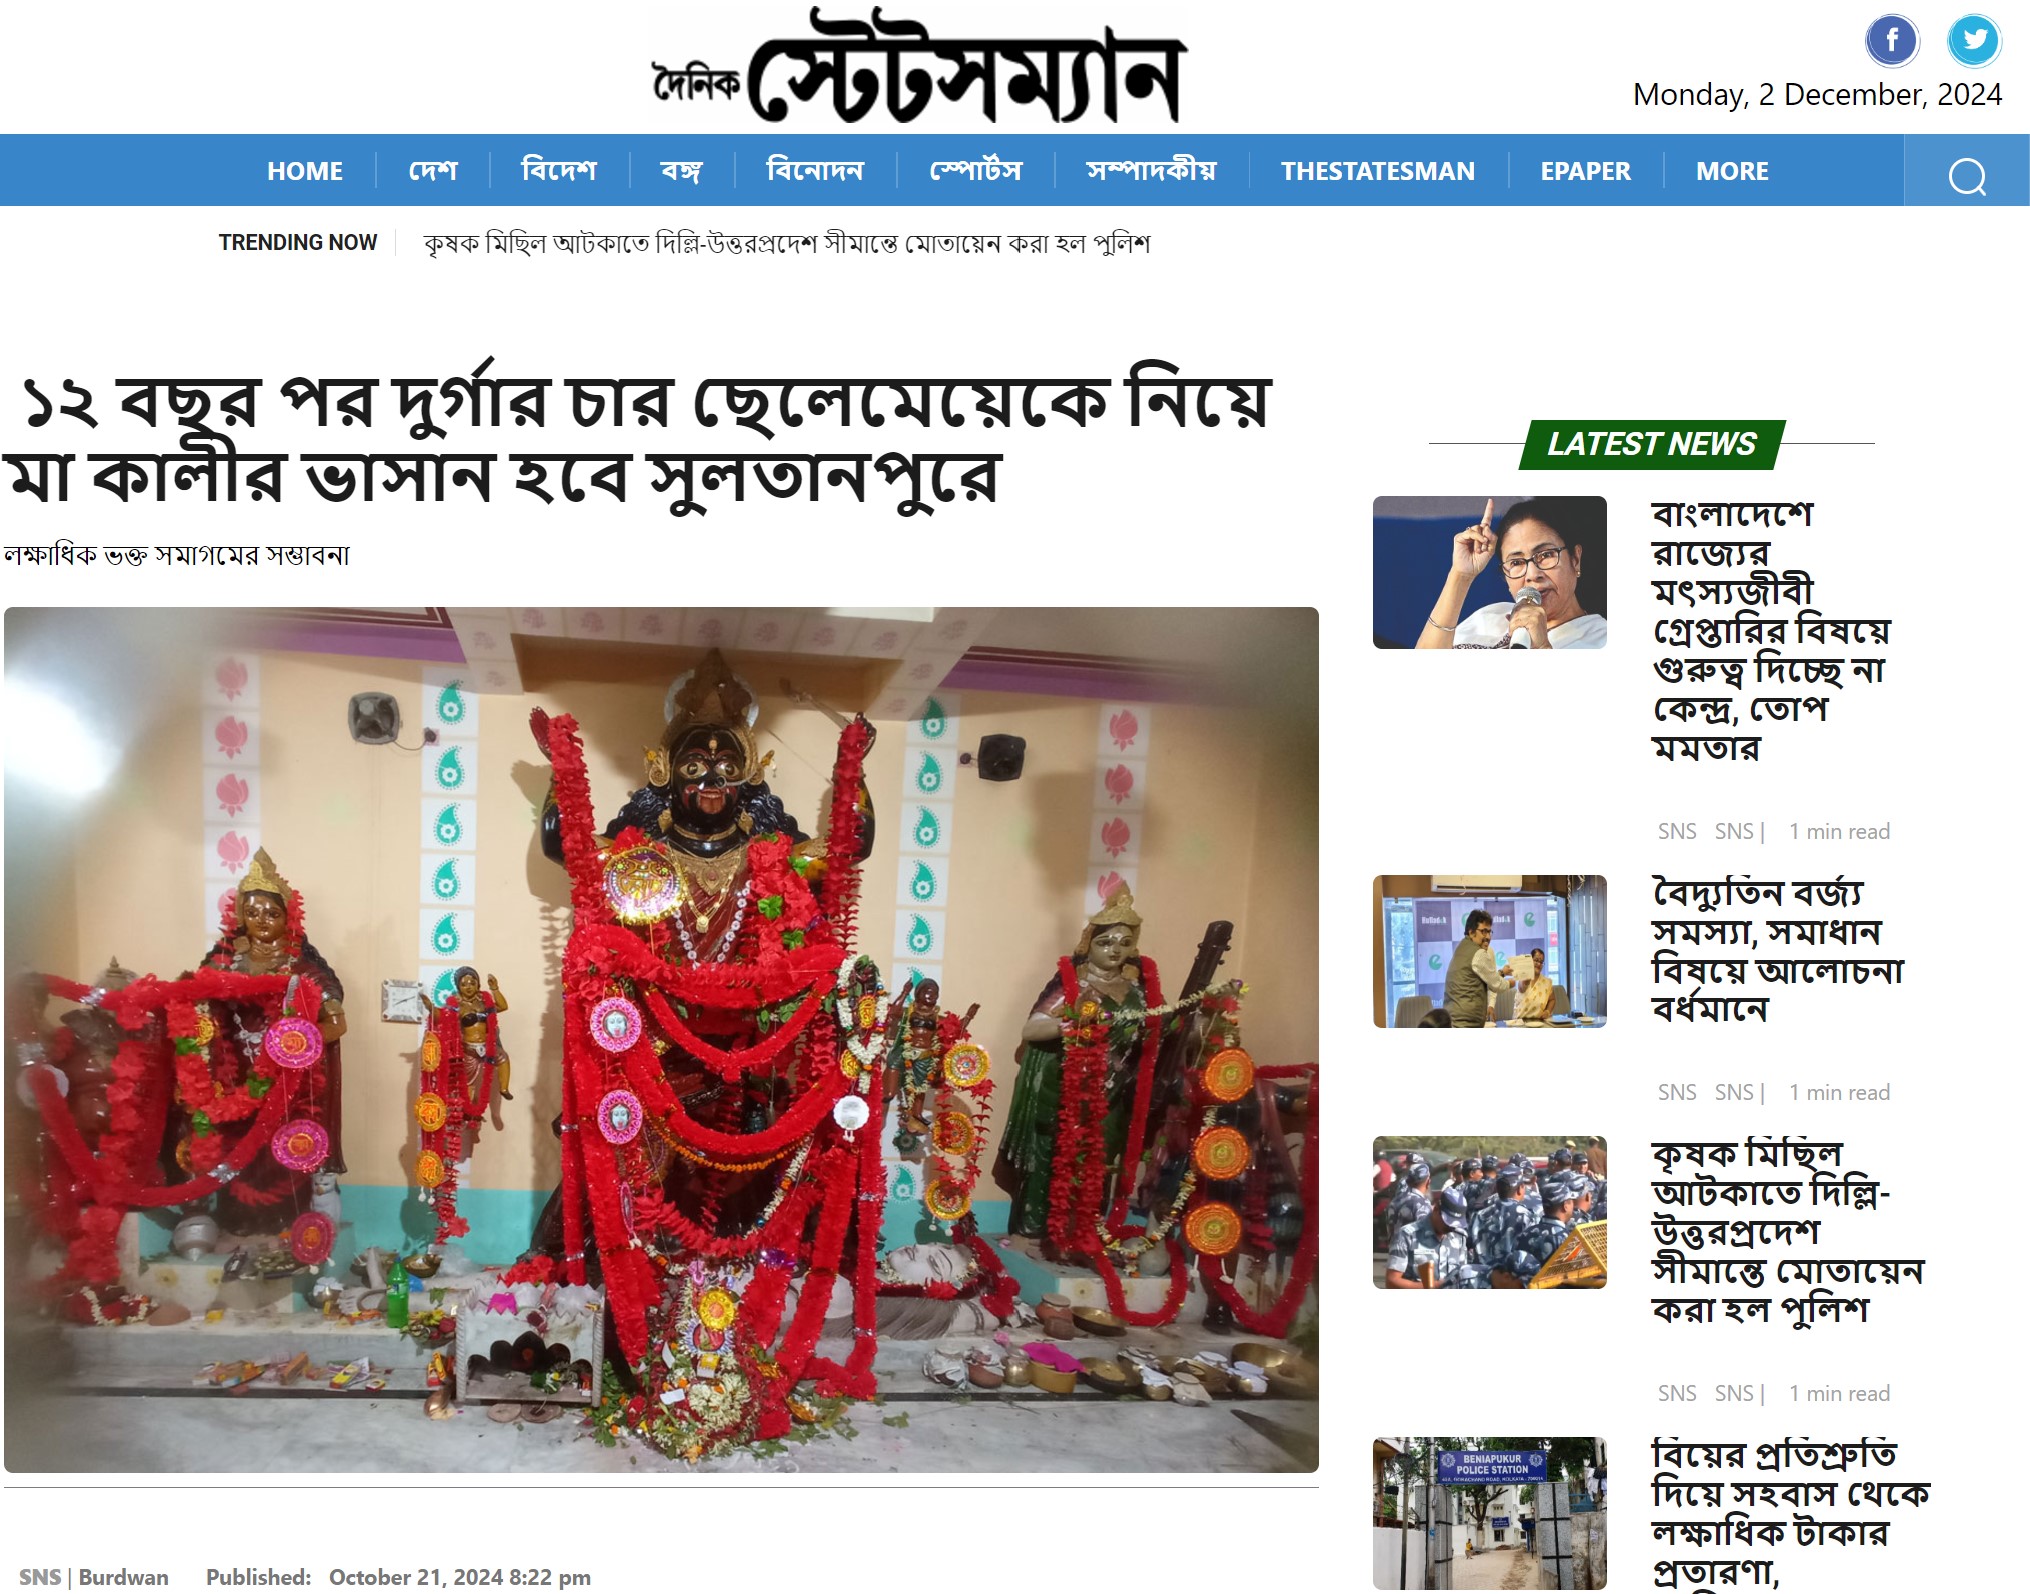Image resolution: width=2030 pixels, height=1594 pixels.
Task: Open Mamata Banerjee news thumbnail
Action: [x=1489, y=572]
